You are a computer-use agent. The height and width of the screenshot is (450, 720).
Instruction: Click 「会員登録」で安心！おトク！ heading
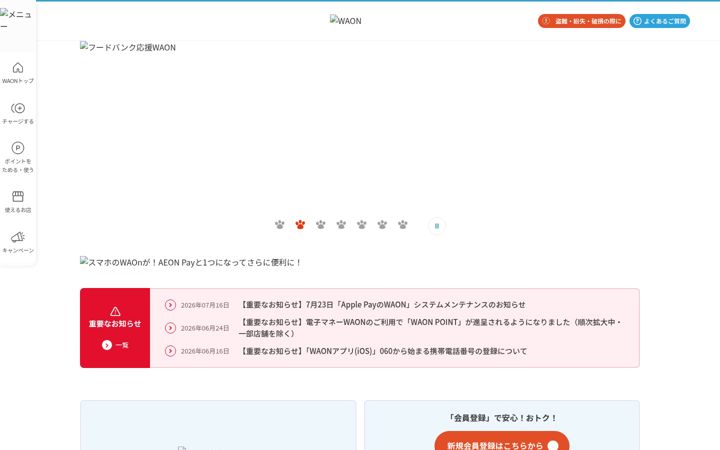coord(502,418)
